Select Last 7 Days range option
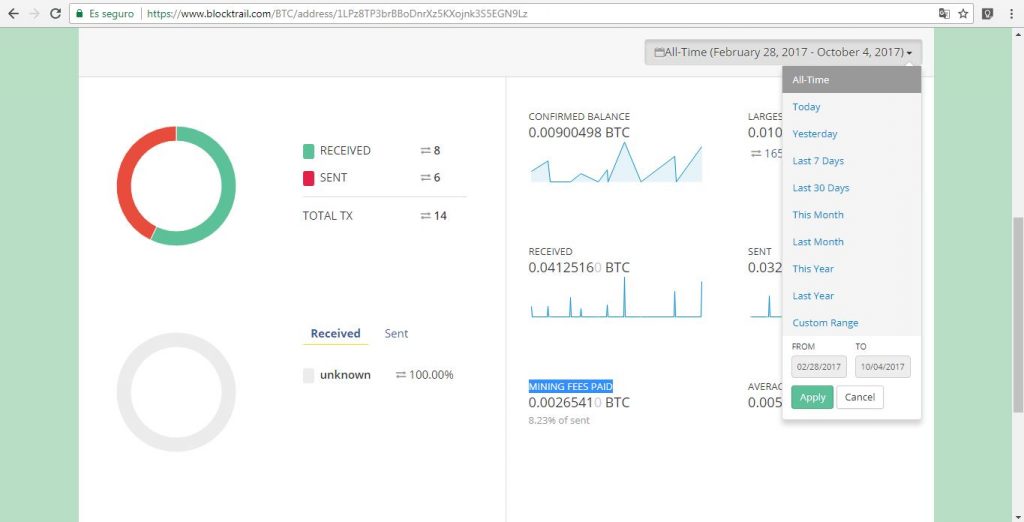Image resolution: width=1024 pixels, height=522 pixels. click(818, 161)
